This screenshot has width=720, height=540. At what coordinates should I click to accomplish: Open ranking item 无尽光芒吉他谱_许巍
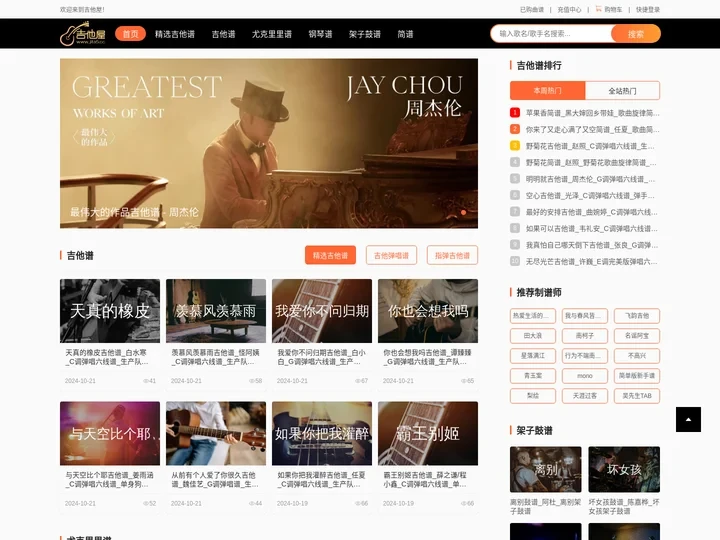click(591, 261)
